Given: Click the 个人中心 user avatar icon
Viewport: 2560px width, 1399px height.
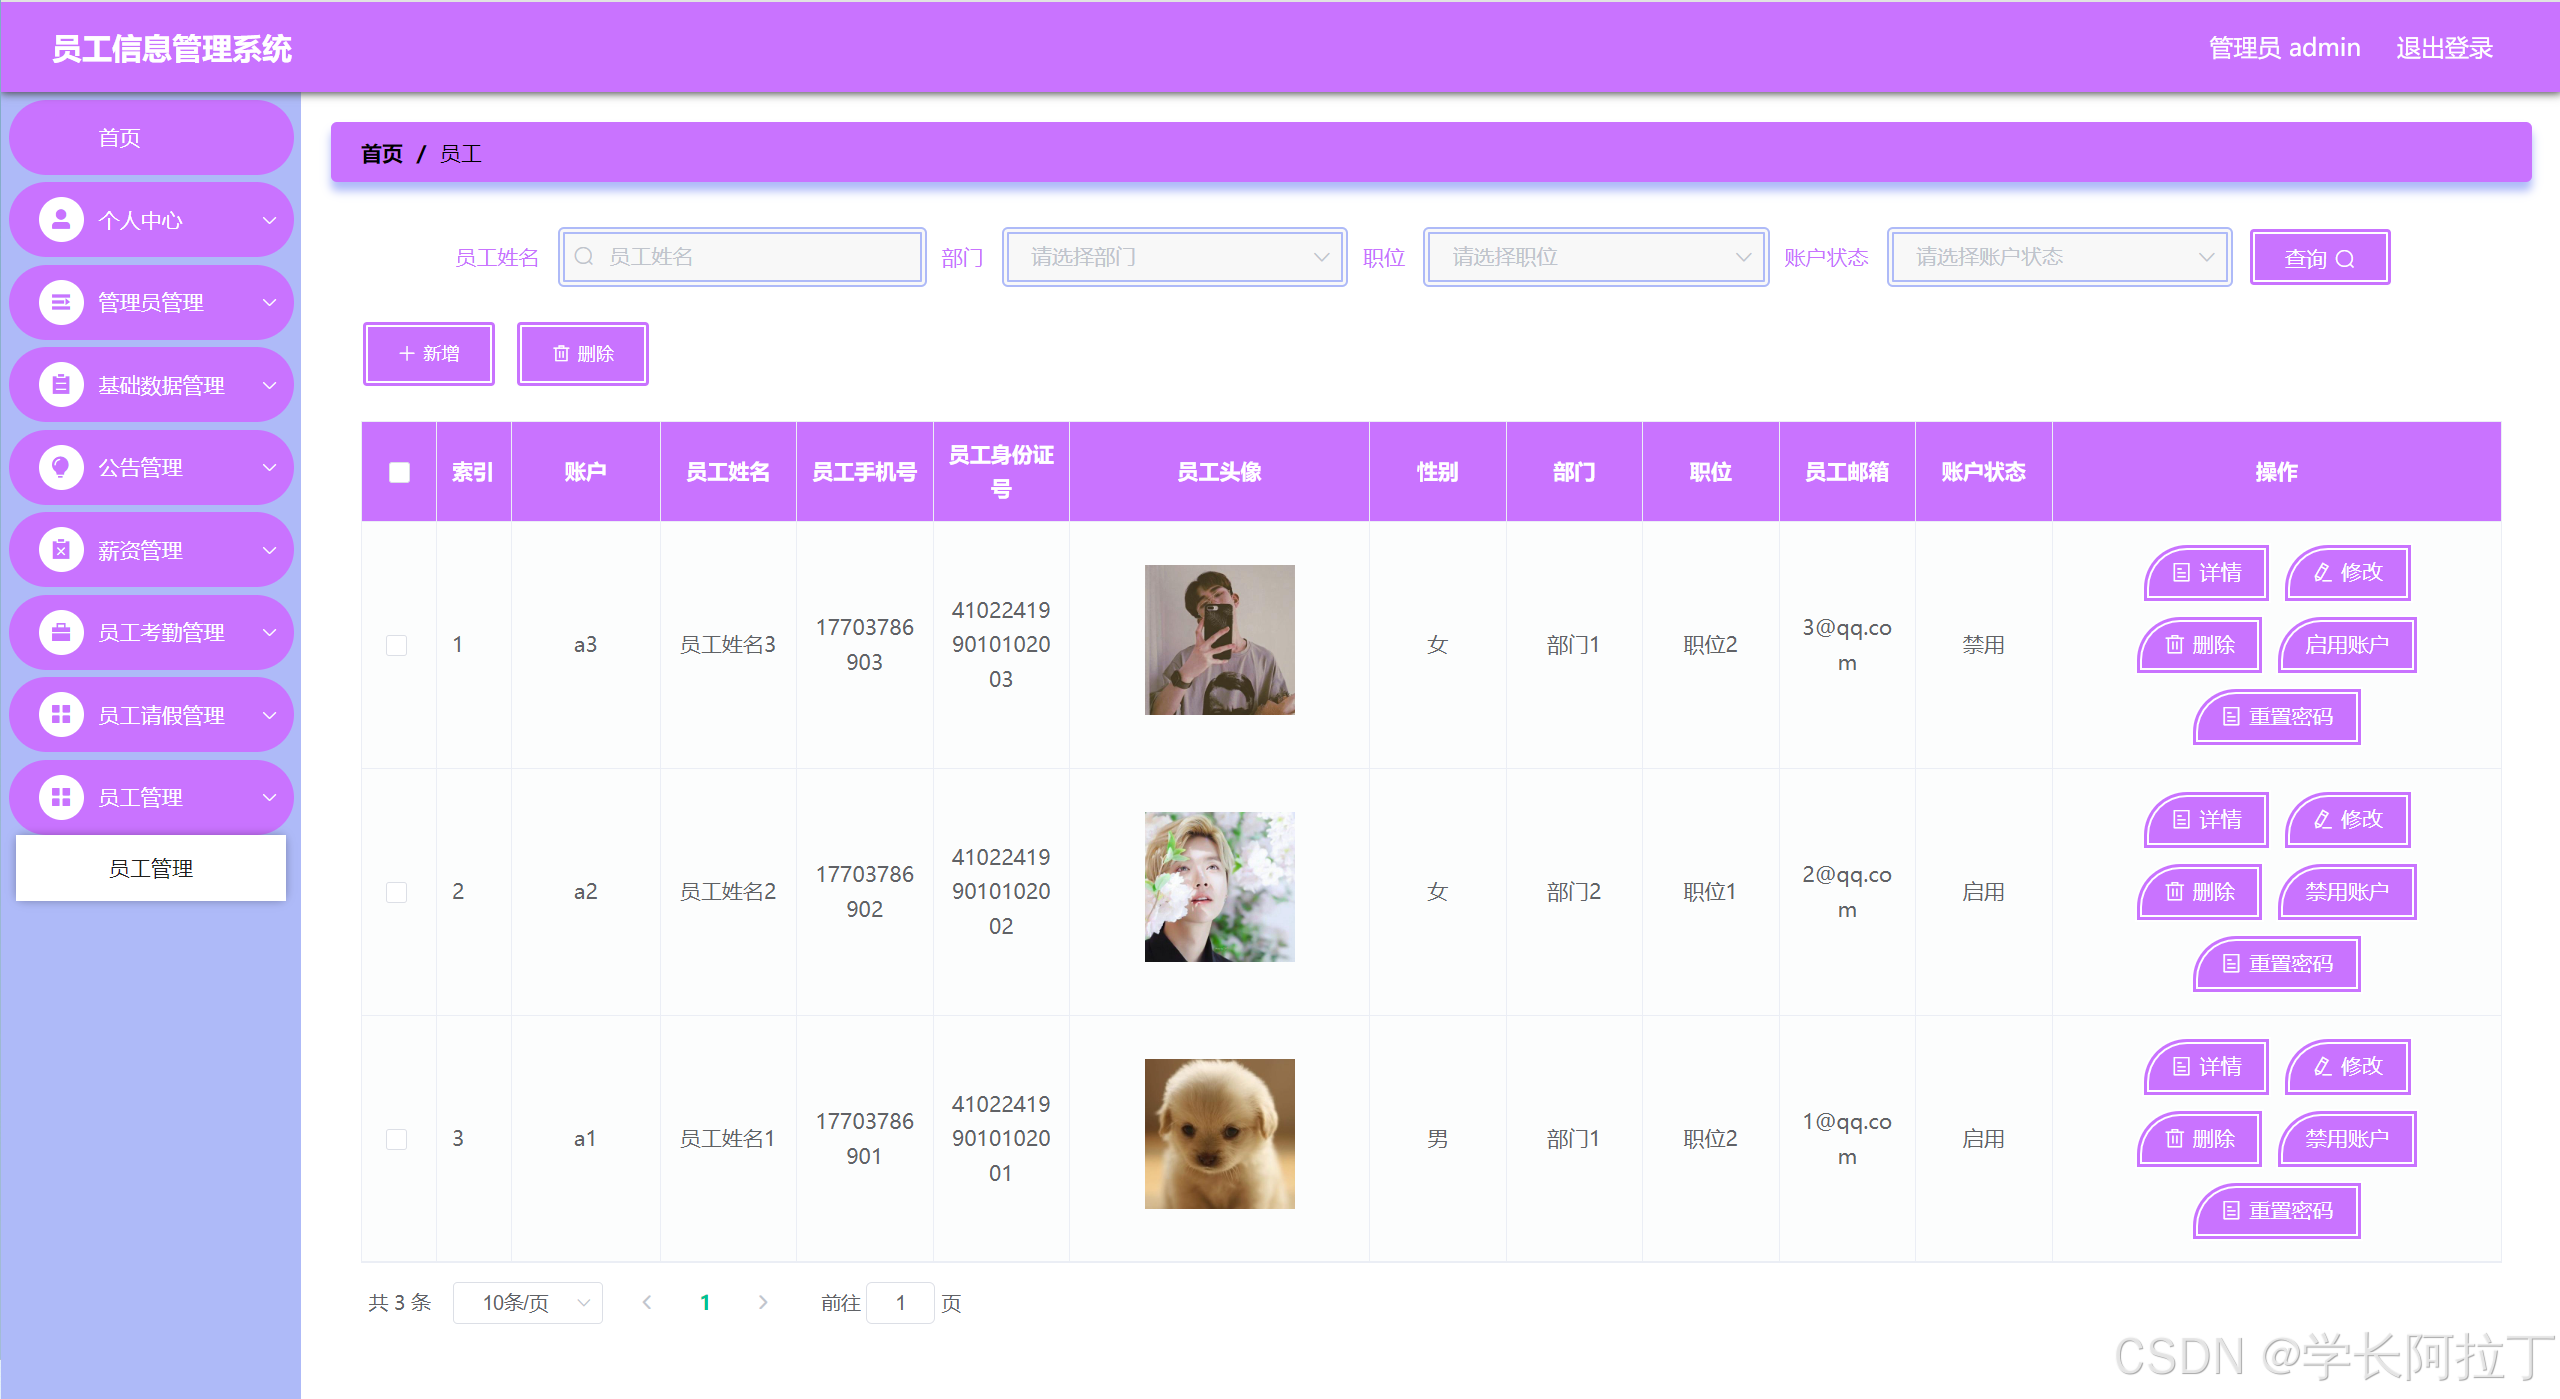Looking at the screenshot, I should click(x=61, y=220).
